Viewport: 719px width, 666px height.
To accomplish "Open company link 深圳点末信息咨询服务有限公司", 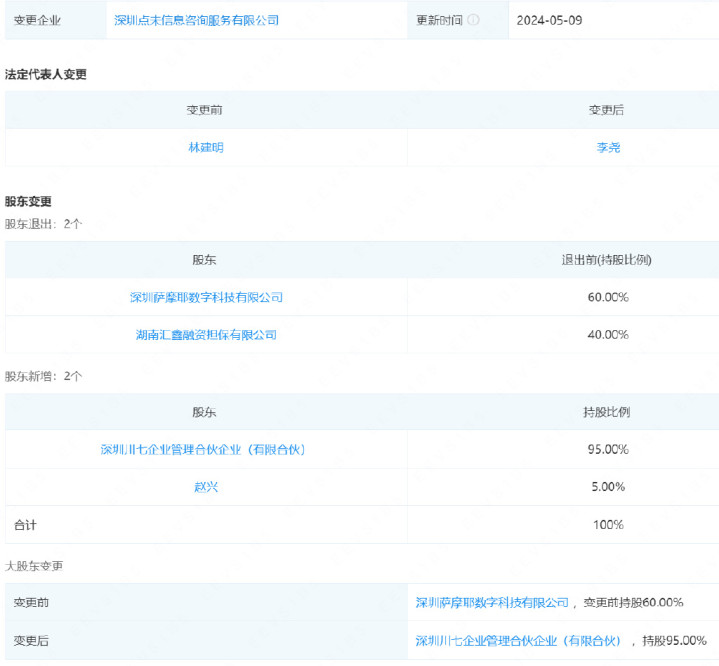I will [197, 20].
